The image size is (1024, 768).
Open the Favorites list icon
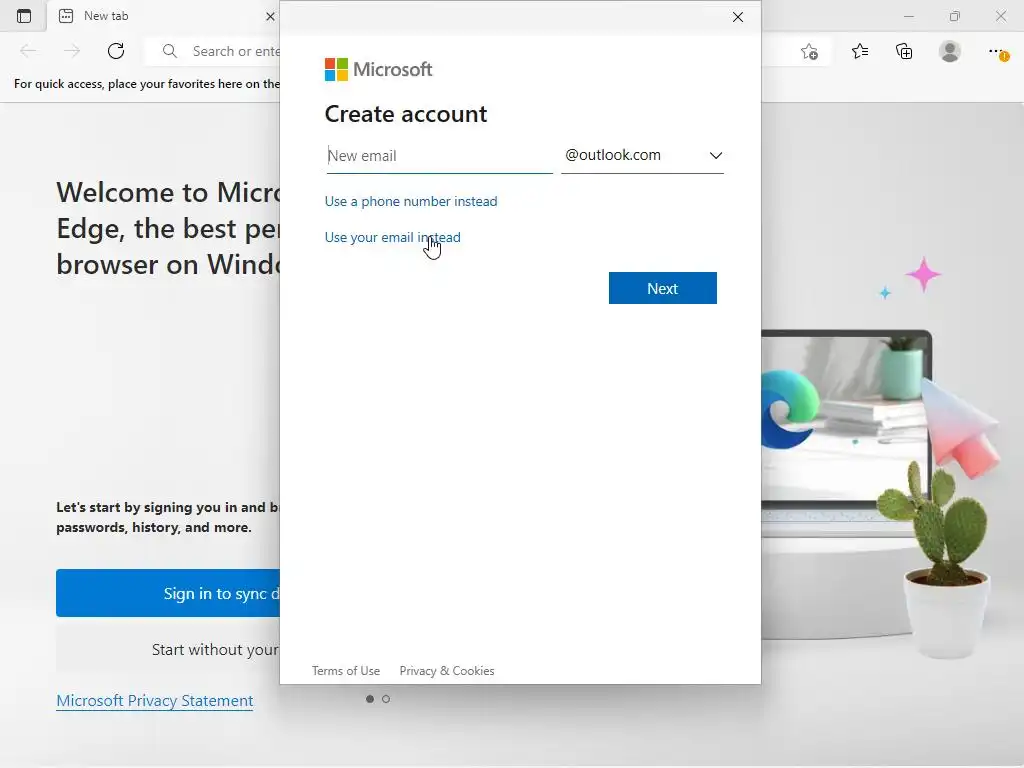[x=860, y=51]
